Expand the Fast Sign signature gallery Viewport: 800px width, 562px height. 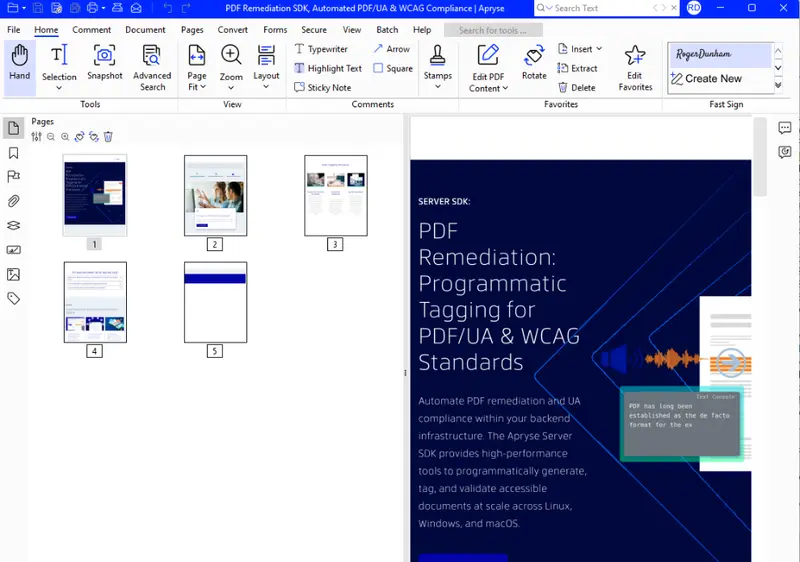click(778, 85)
